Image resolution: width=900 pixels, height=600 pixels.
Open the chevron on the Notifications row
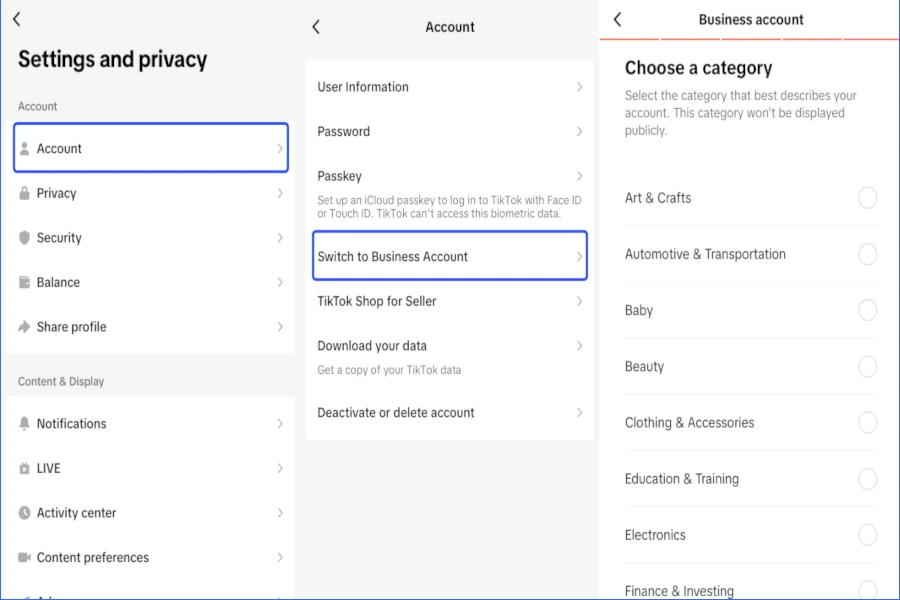(280, 424)
